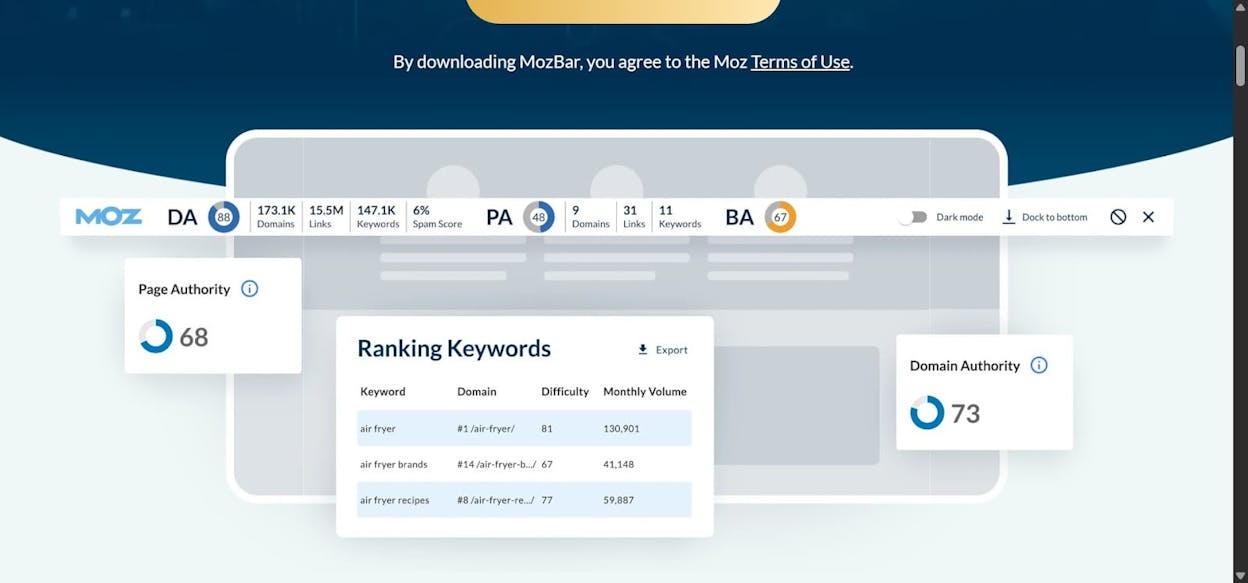Screen dimensions: 1248x583
Task: Select the 'air fryer brands' keyword cell
Action: (394, 464)
